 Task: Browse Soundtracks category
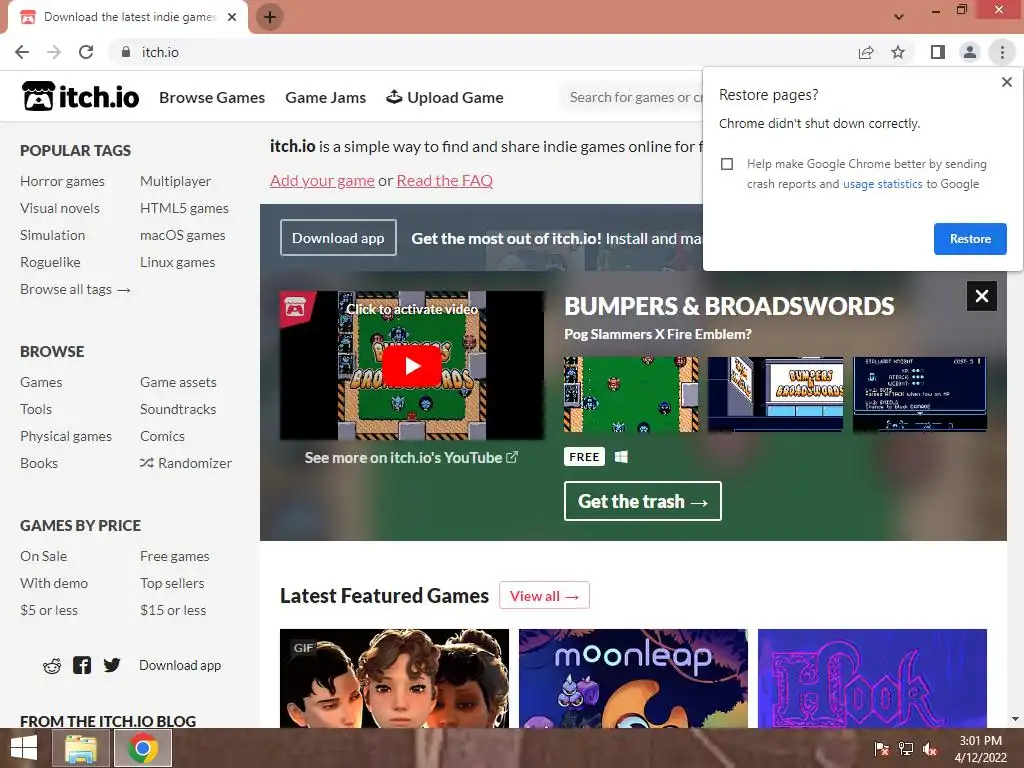[x=178, y=409]
